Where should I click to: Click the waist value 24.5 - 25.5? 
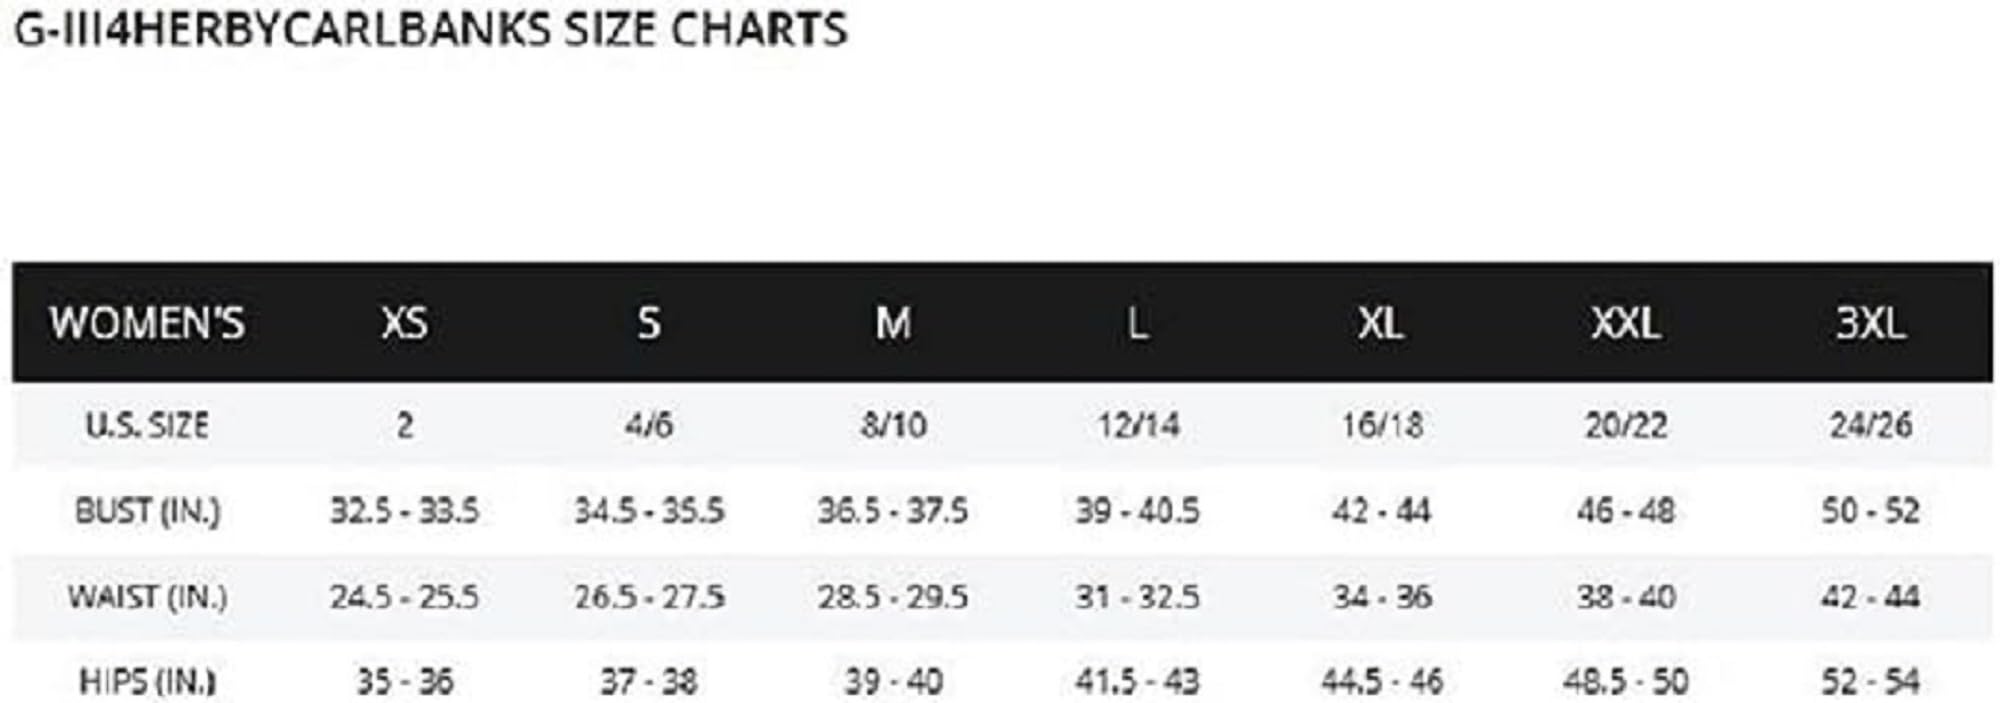click(404, 597)
